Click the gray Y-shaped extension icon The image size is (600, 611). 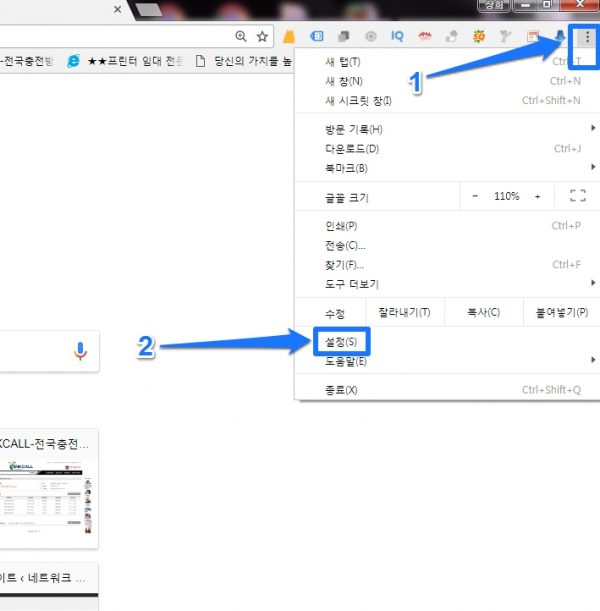click(505, 36)
